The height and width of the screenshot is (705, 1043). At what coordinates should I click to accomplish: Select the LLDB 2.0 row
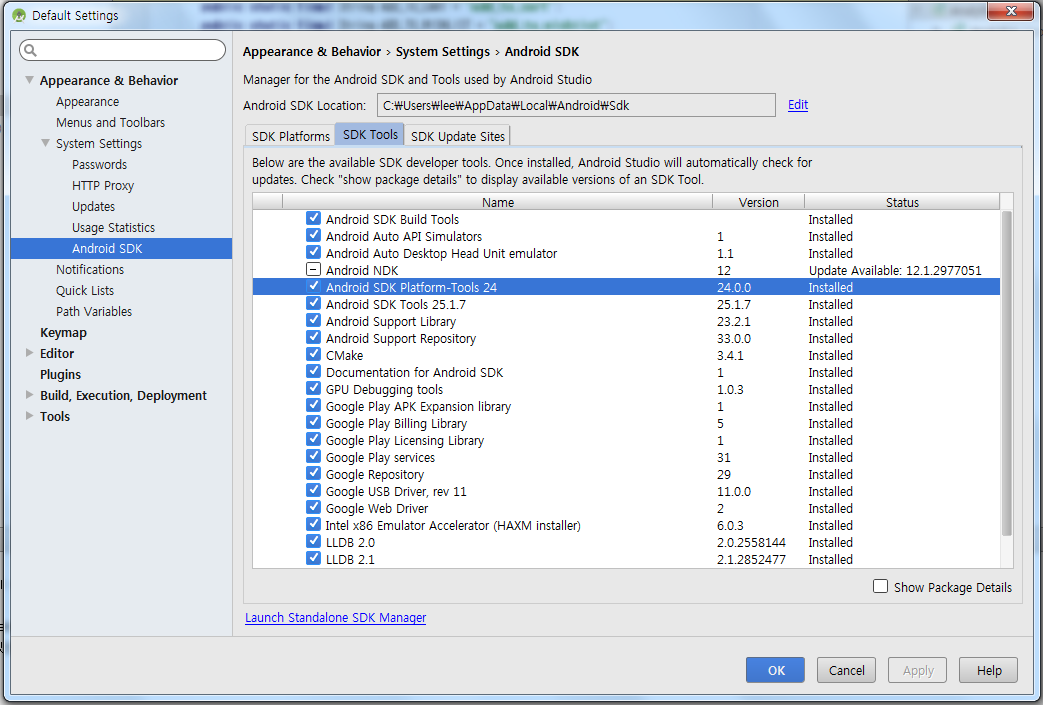[626, 542]
